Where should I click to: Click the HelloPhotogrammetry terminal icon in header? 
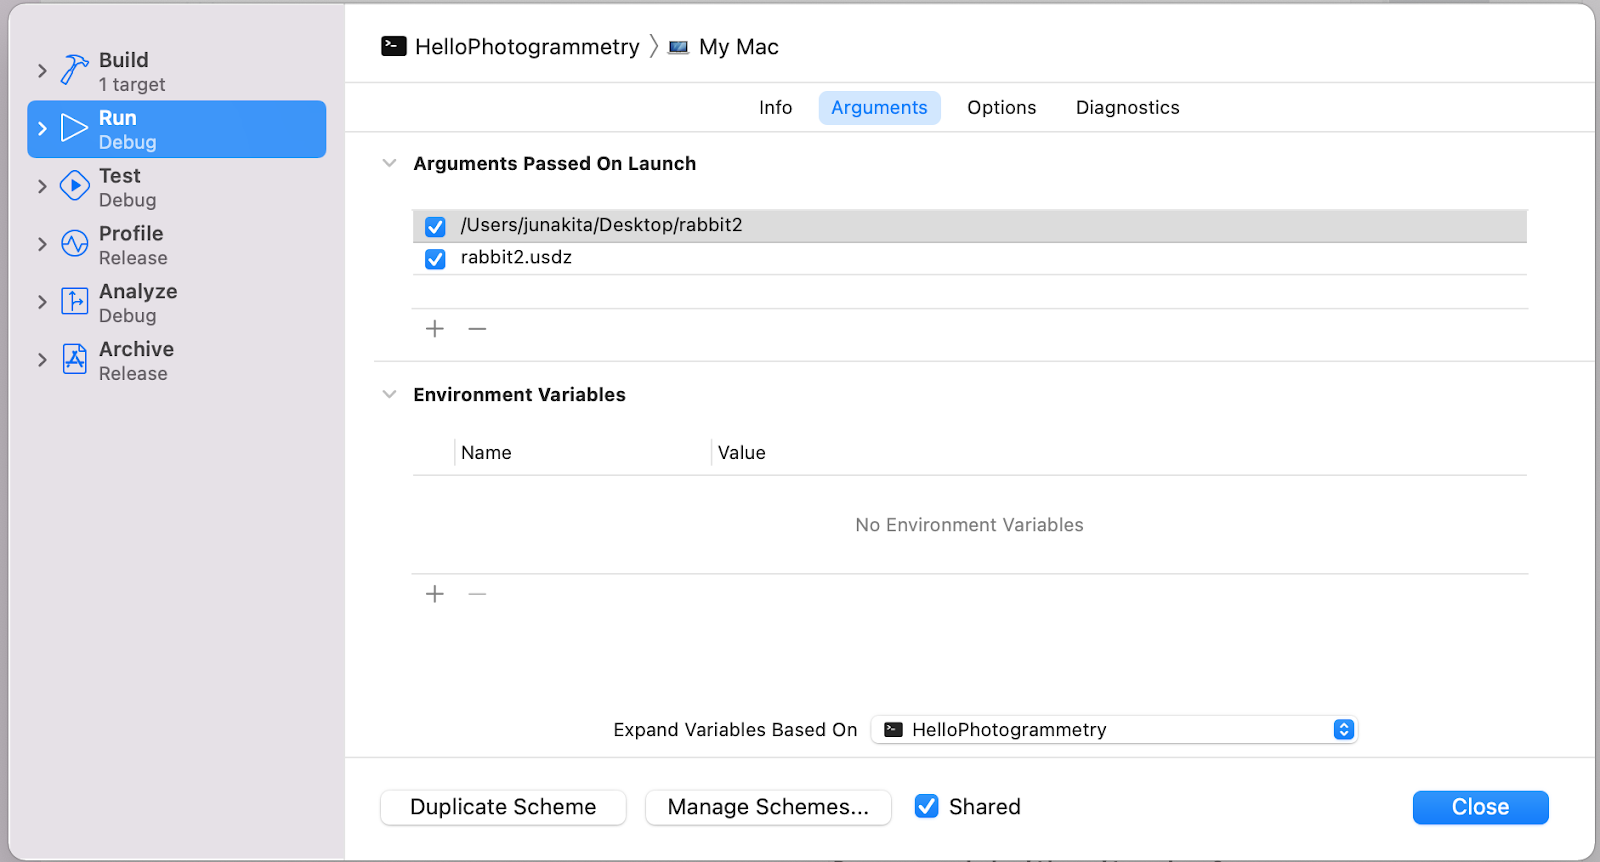point(394,46)
